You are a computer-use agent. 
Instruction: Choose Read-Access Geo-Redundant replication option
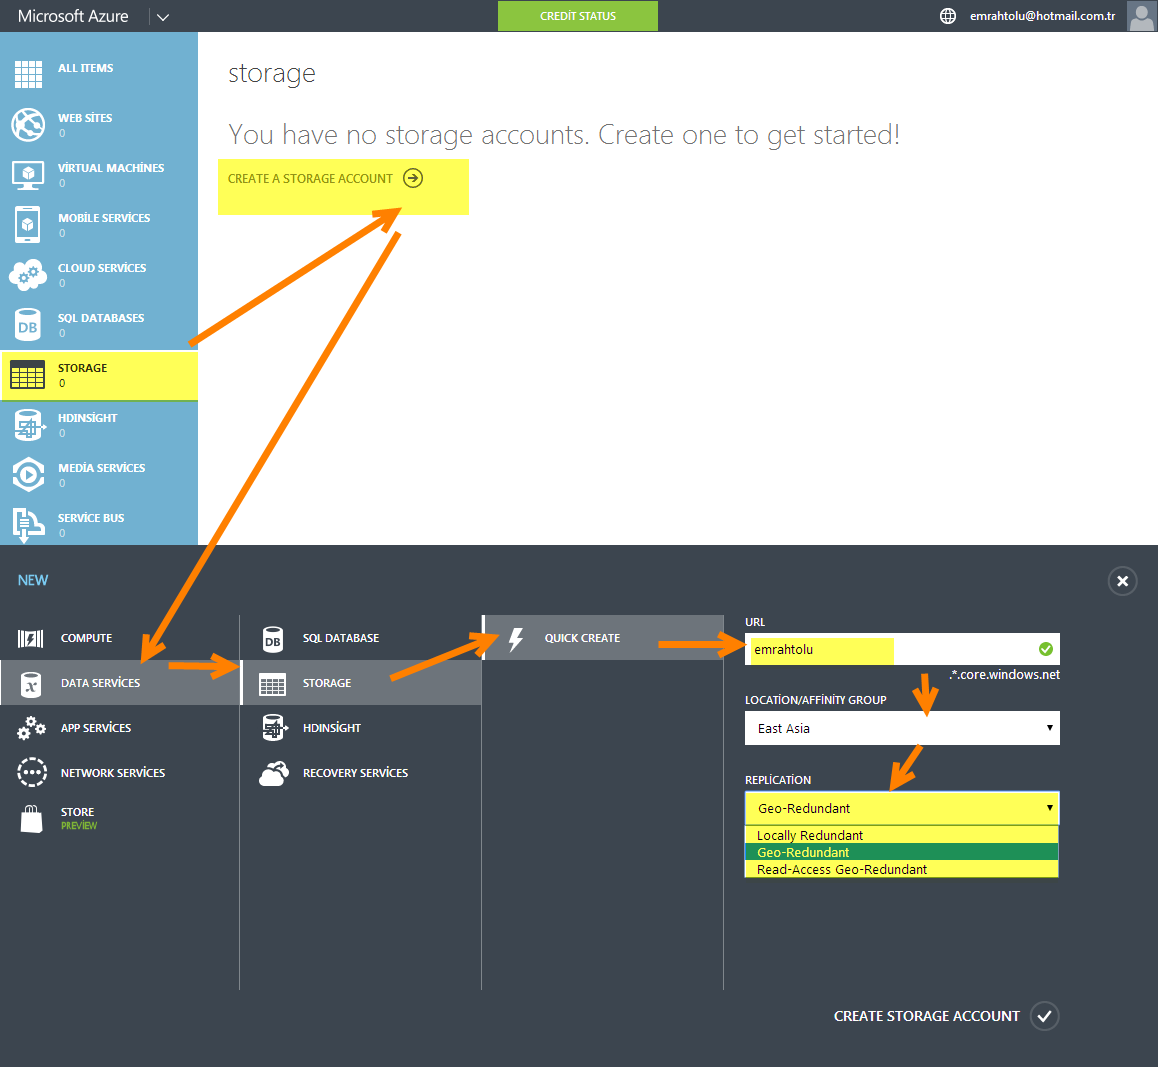tap(902, 869)
